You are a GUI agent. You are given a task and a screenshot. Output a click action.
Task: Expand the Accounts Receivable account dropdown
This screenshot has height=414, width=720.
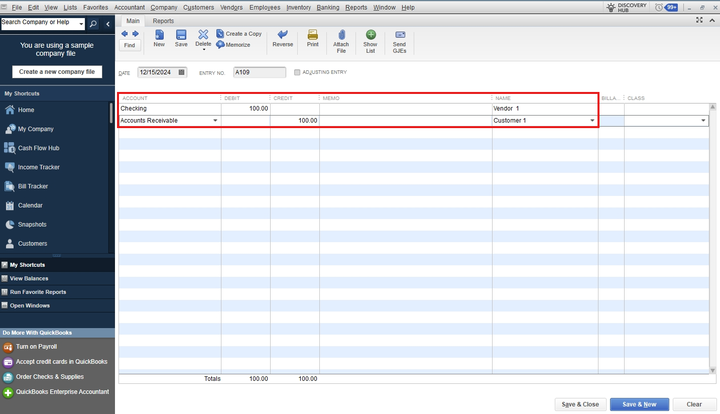click(215, 121)
